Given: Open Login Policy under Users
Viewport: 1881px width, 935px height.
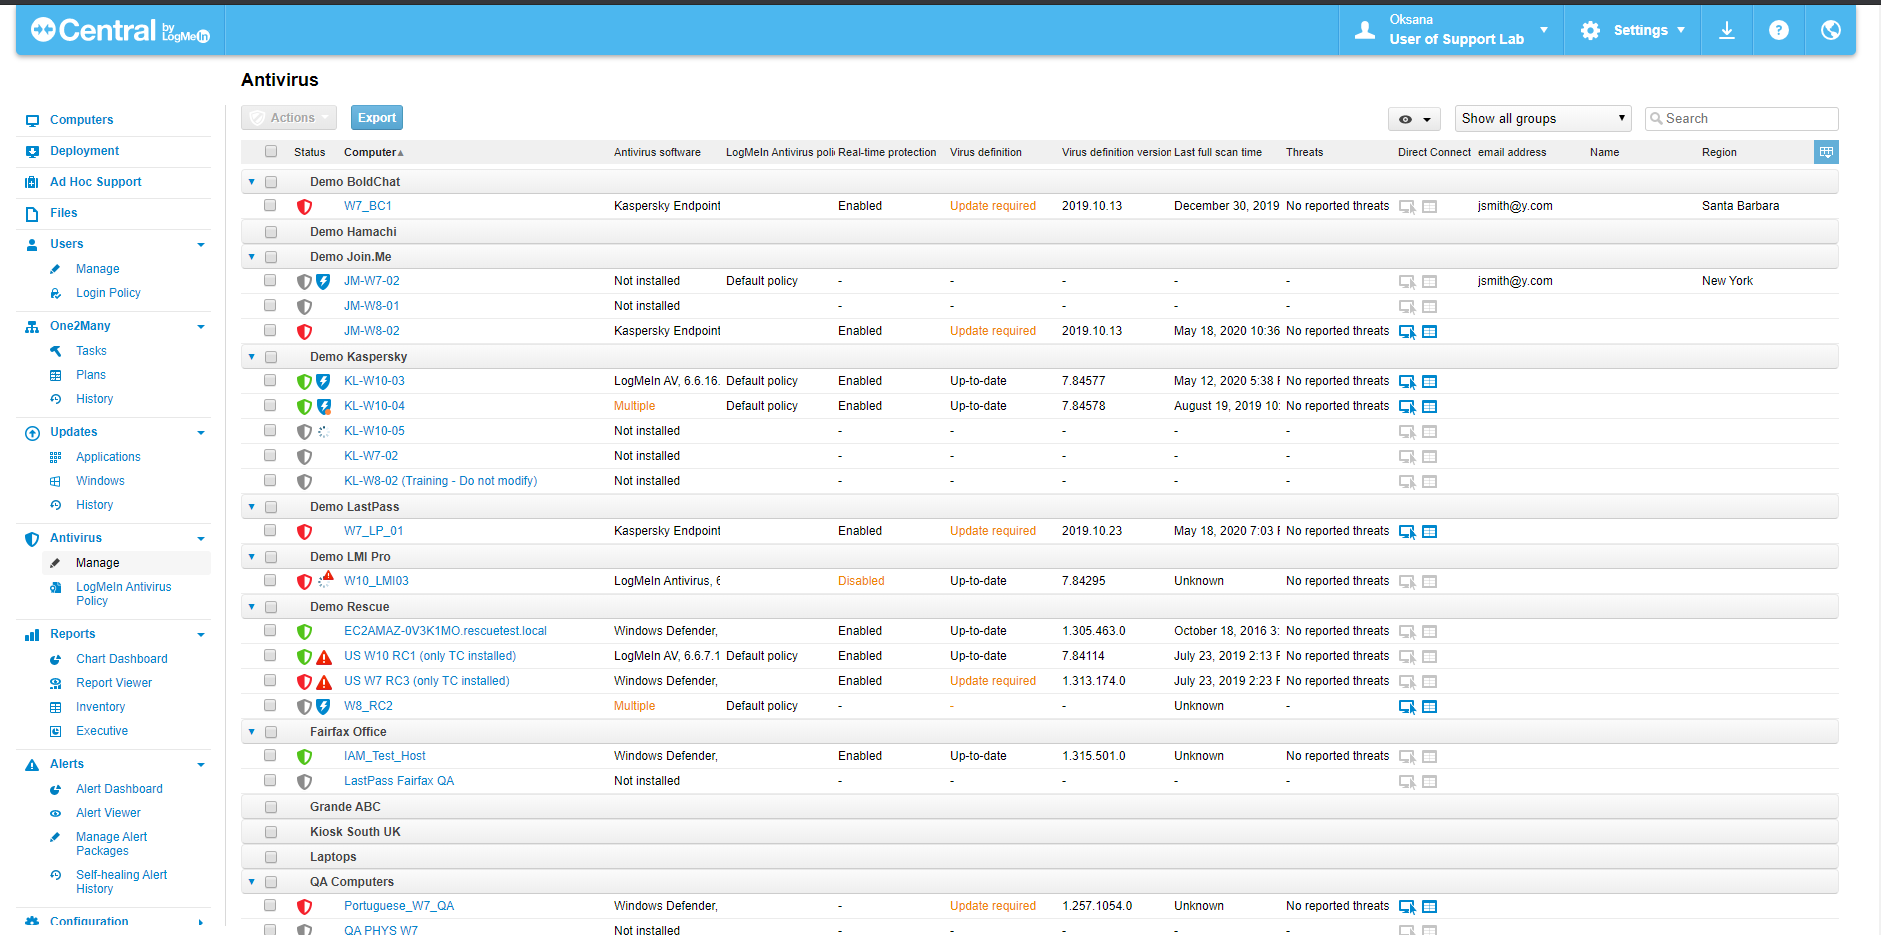Looking at the screenshot, I should coord(108,293).
